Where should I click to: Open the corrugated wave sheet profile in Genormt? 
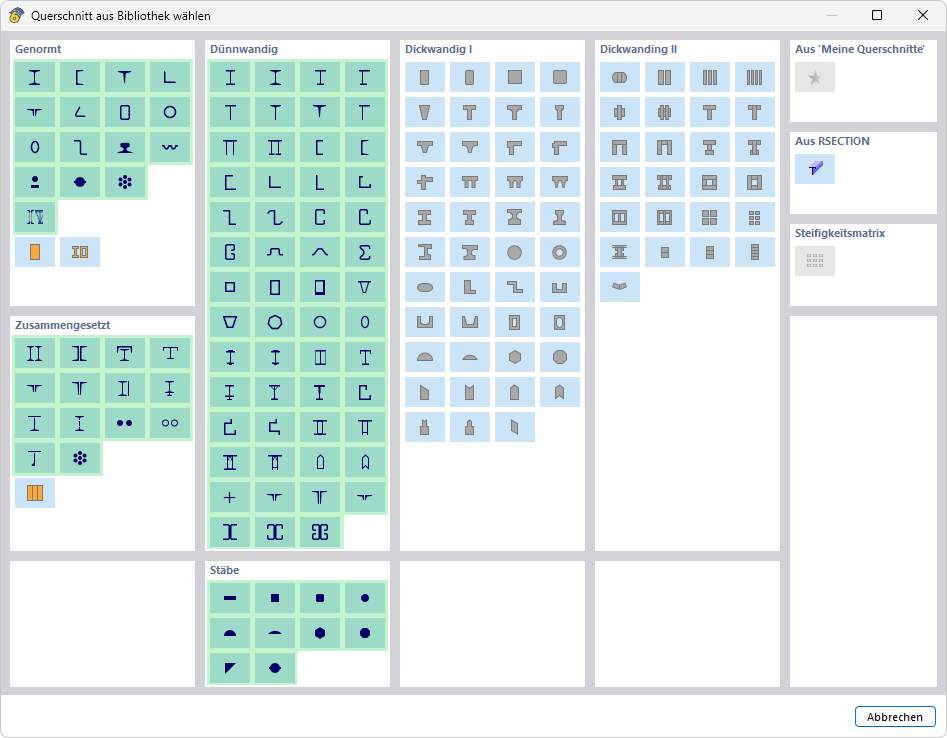click(170, 147)
